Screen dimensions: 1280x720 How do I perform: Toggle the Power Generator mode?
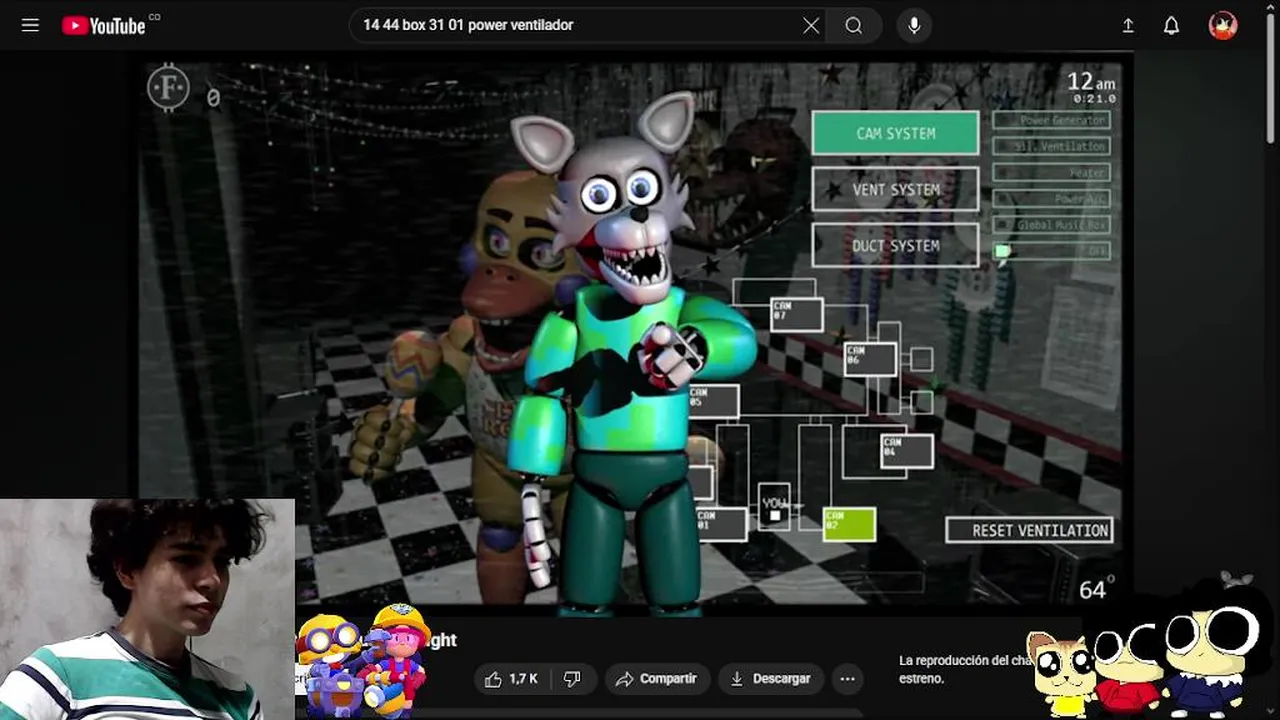(x=1051, y=120)
